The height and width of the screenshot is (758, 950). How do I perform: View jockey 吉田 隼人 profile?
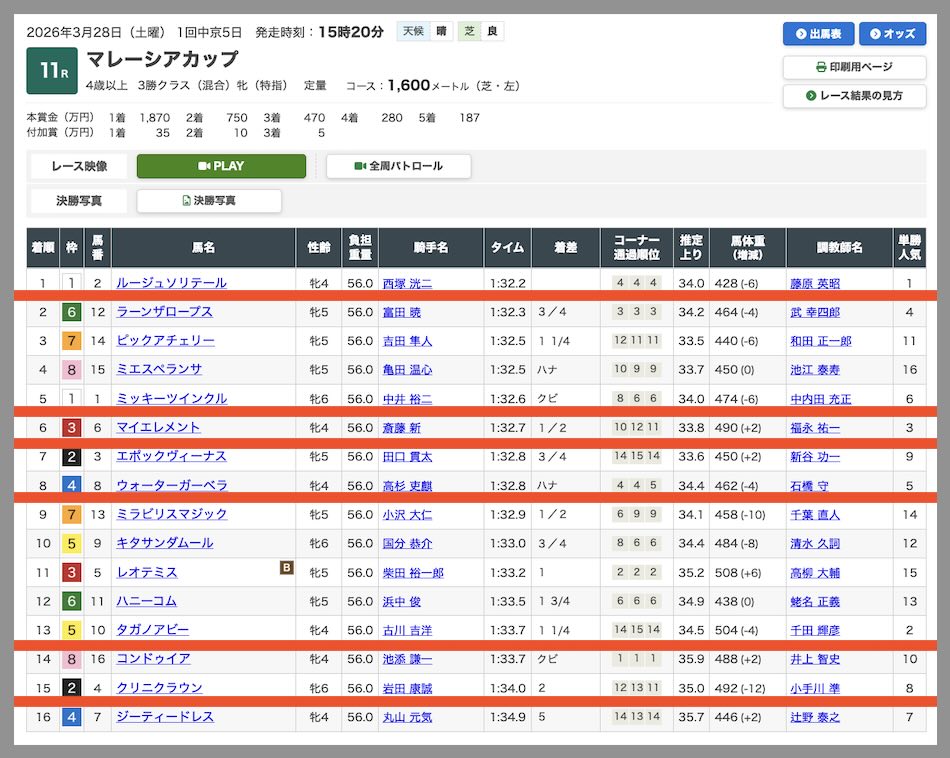coord(407,341)
